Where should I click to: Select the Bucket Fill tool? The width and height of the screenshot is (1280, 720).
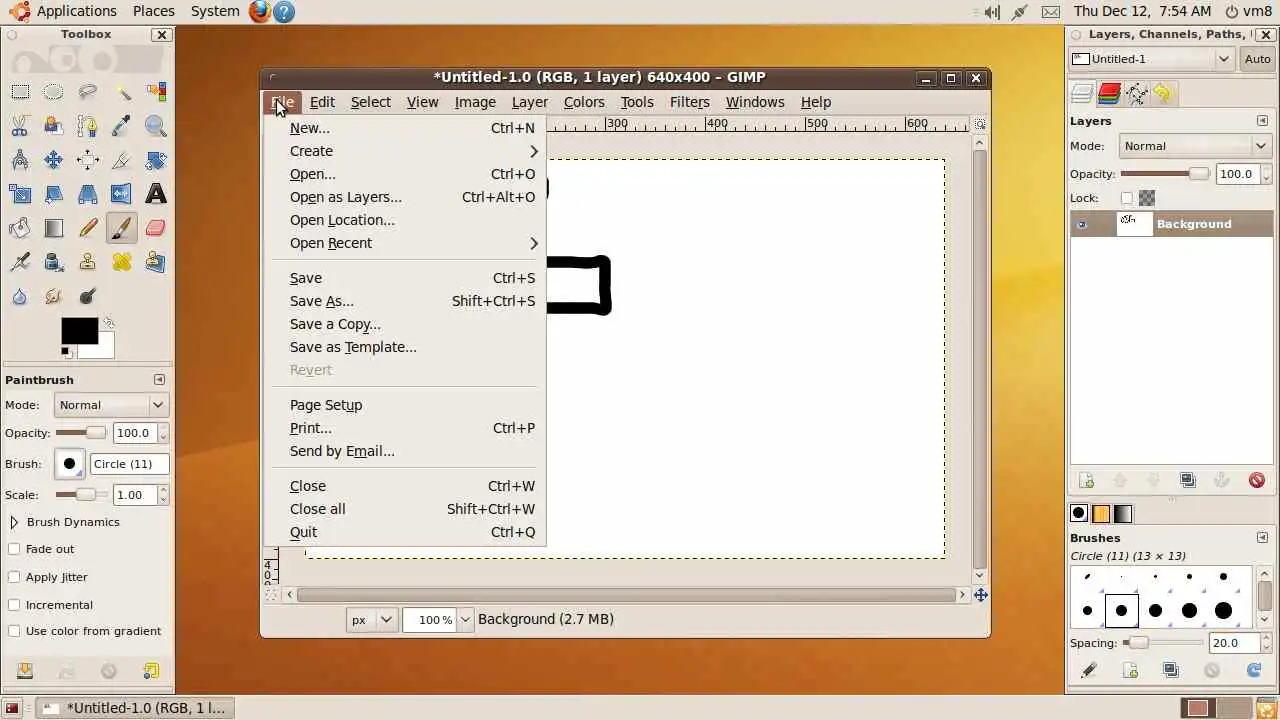point(20,228)
